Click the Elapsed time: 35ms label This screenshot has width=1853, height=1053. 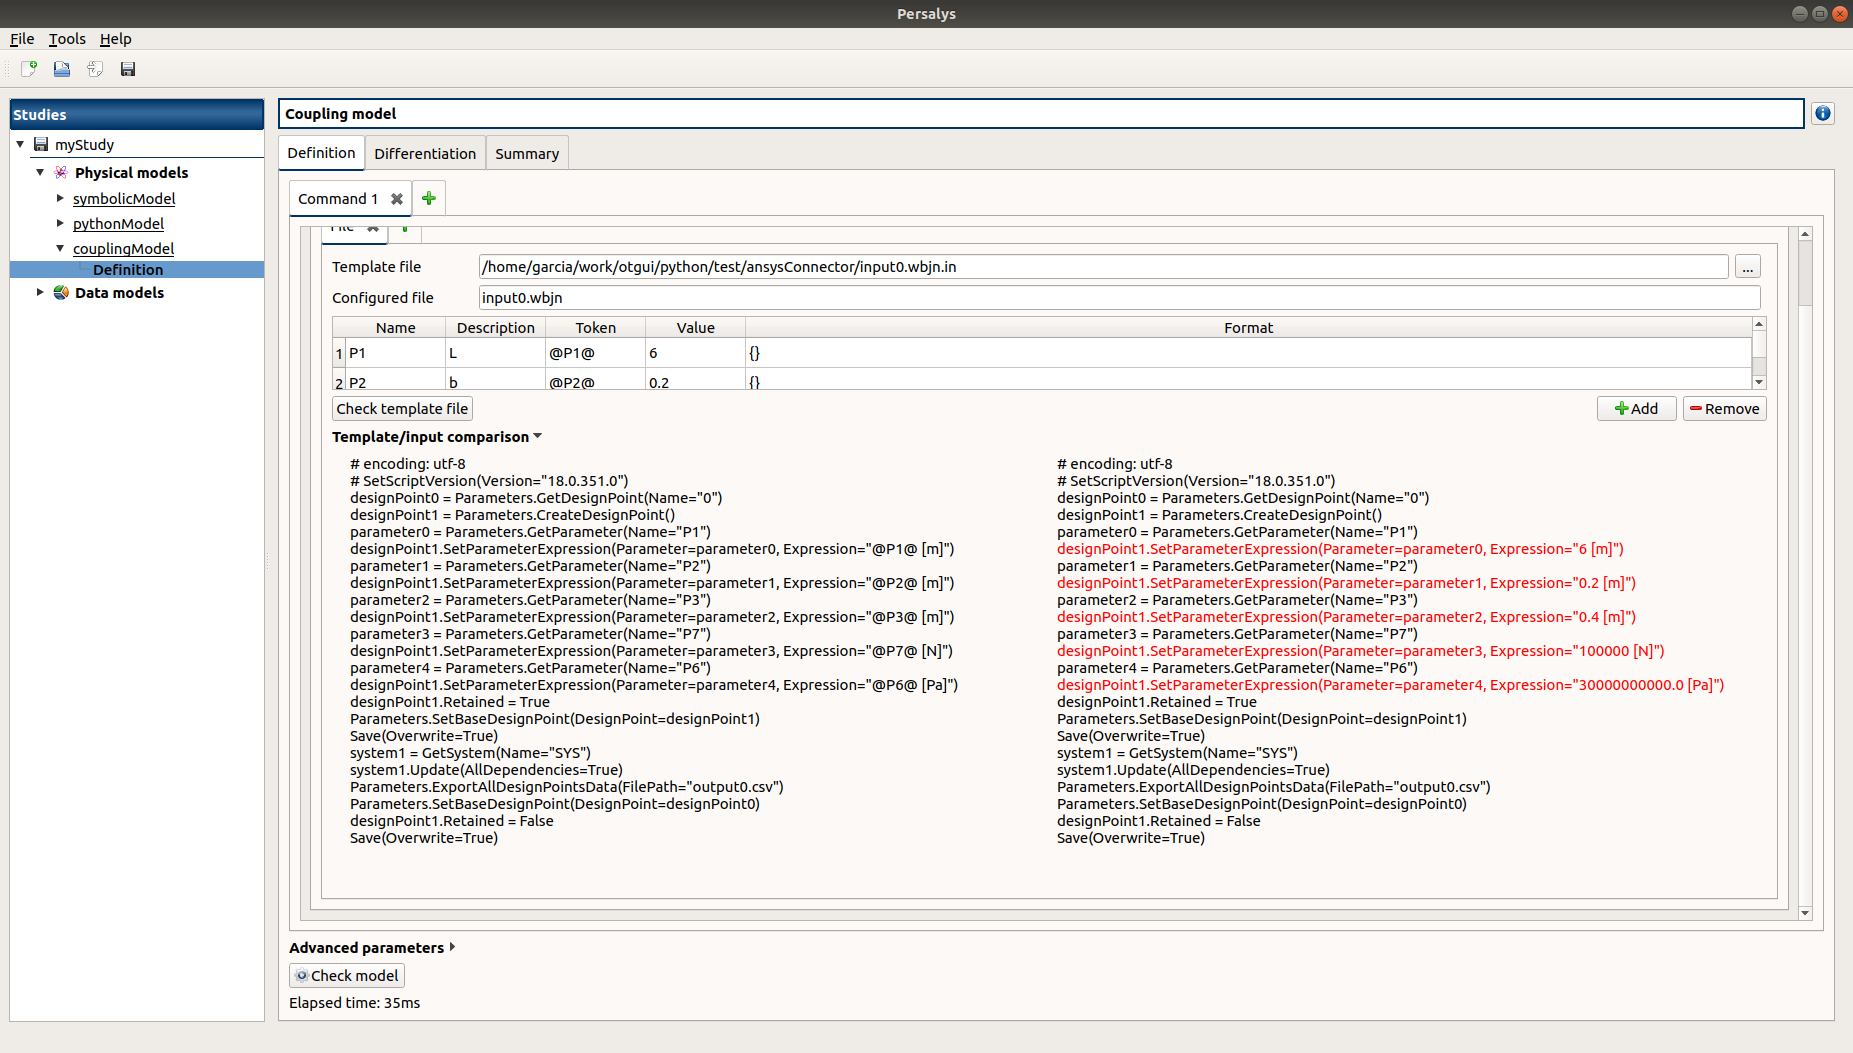point(355,1003)
